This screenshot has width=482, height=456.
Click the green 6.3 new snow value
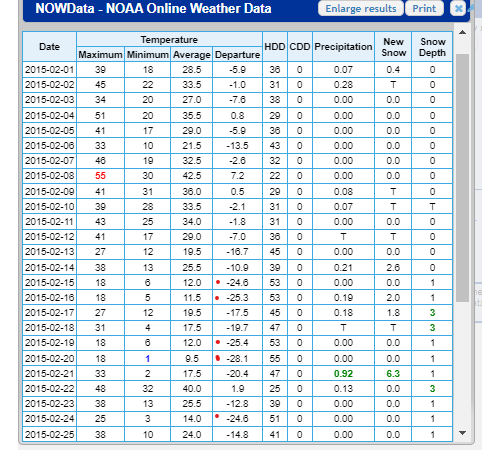393,374
